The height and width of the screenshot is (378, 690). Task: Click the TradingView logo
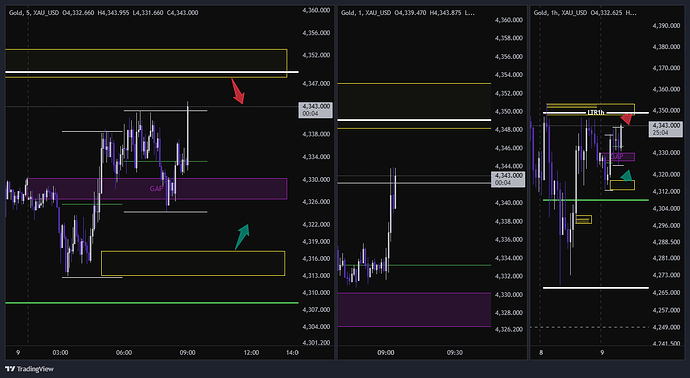pos(29,369)
